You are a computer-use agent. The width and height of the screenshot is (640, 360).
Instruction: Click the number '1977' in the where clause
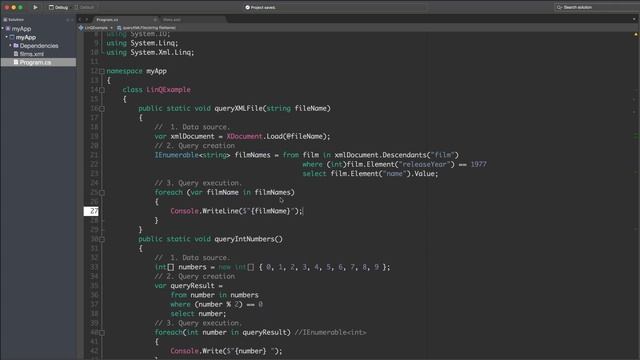coord(478,164)
